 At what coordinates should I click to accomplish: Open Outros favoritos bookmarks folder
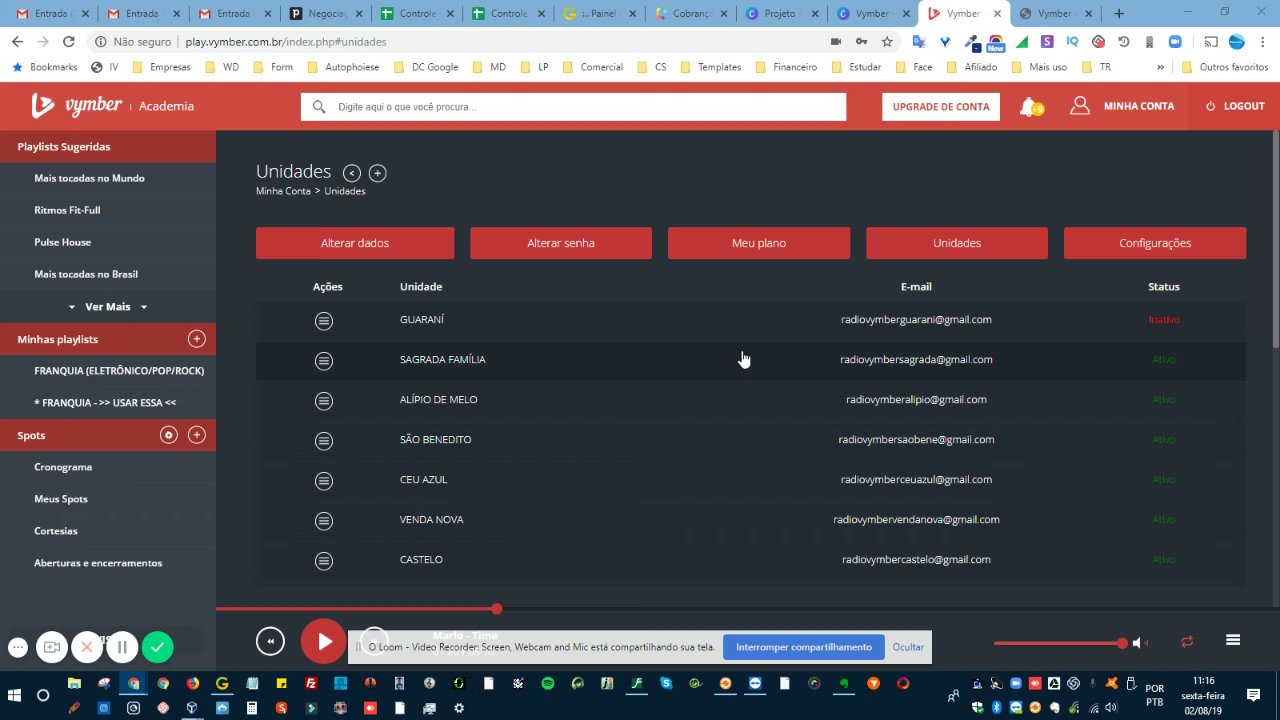pyautogui.click(x=1225, y=67)
